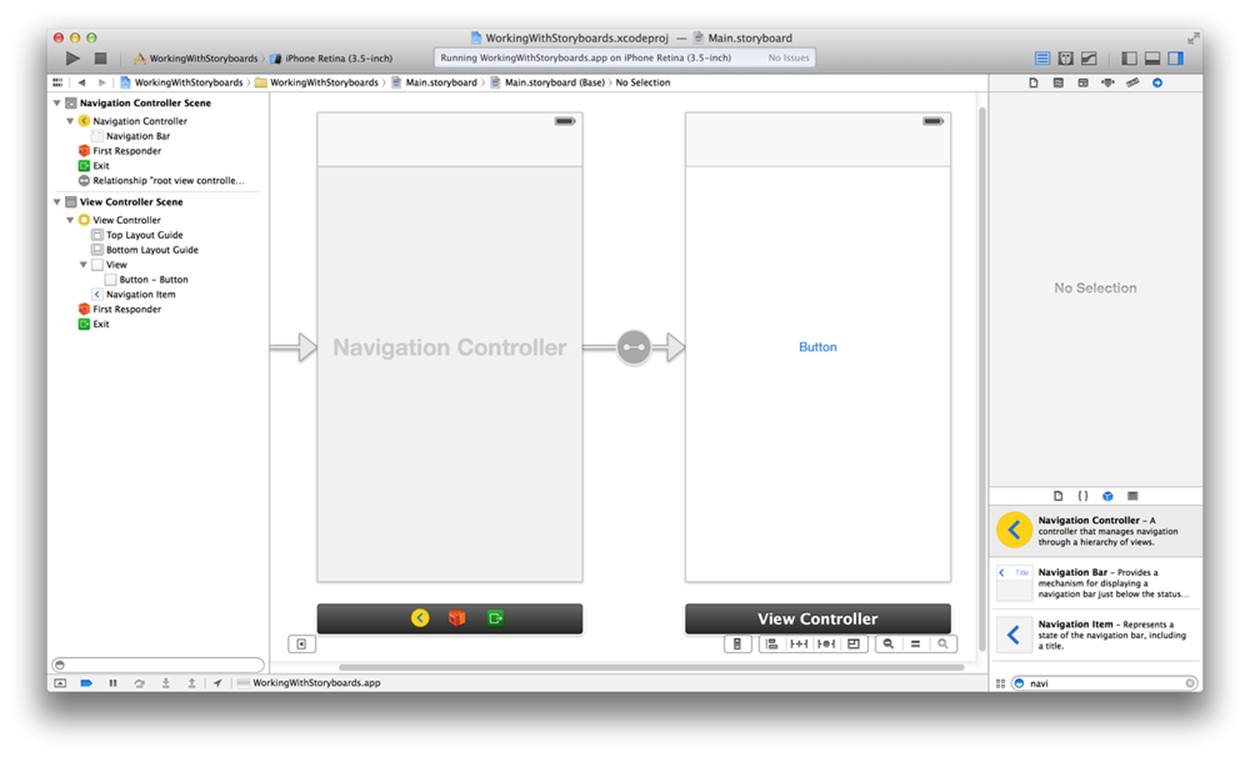Screen dimensions: 1250x757
Task: Stop the running app
Action: 100,59
